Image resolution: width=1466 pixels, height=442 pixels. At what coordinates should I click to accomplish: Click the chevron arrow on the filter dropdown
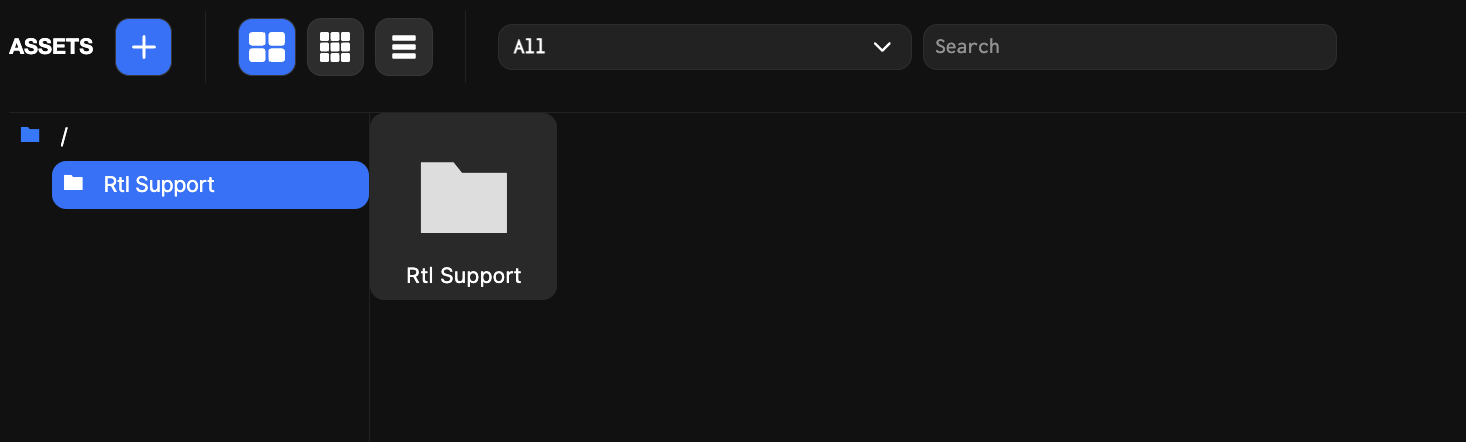coord(882,47)
